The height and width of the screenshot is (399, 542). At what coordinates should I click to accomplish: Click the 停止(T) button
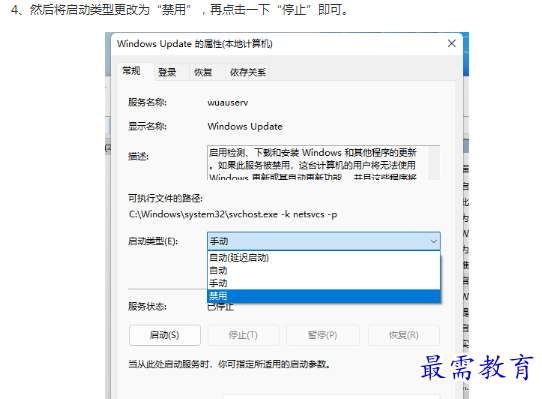(x=243, y=335)
